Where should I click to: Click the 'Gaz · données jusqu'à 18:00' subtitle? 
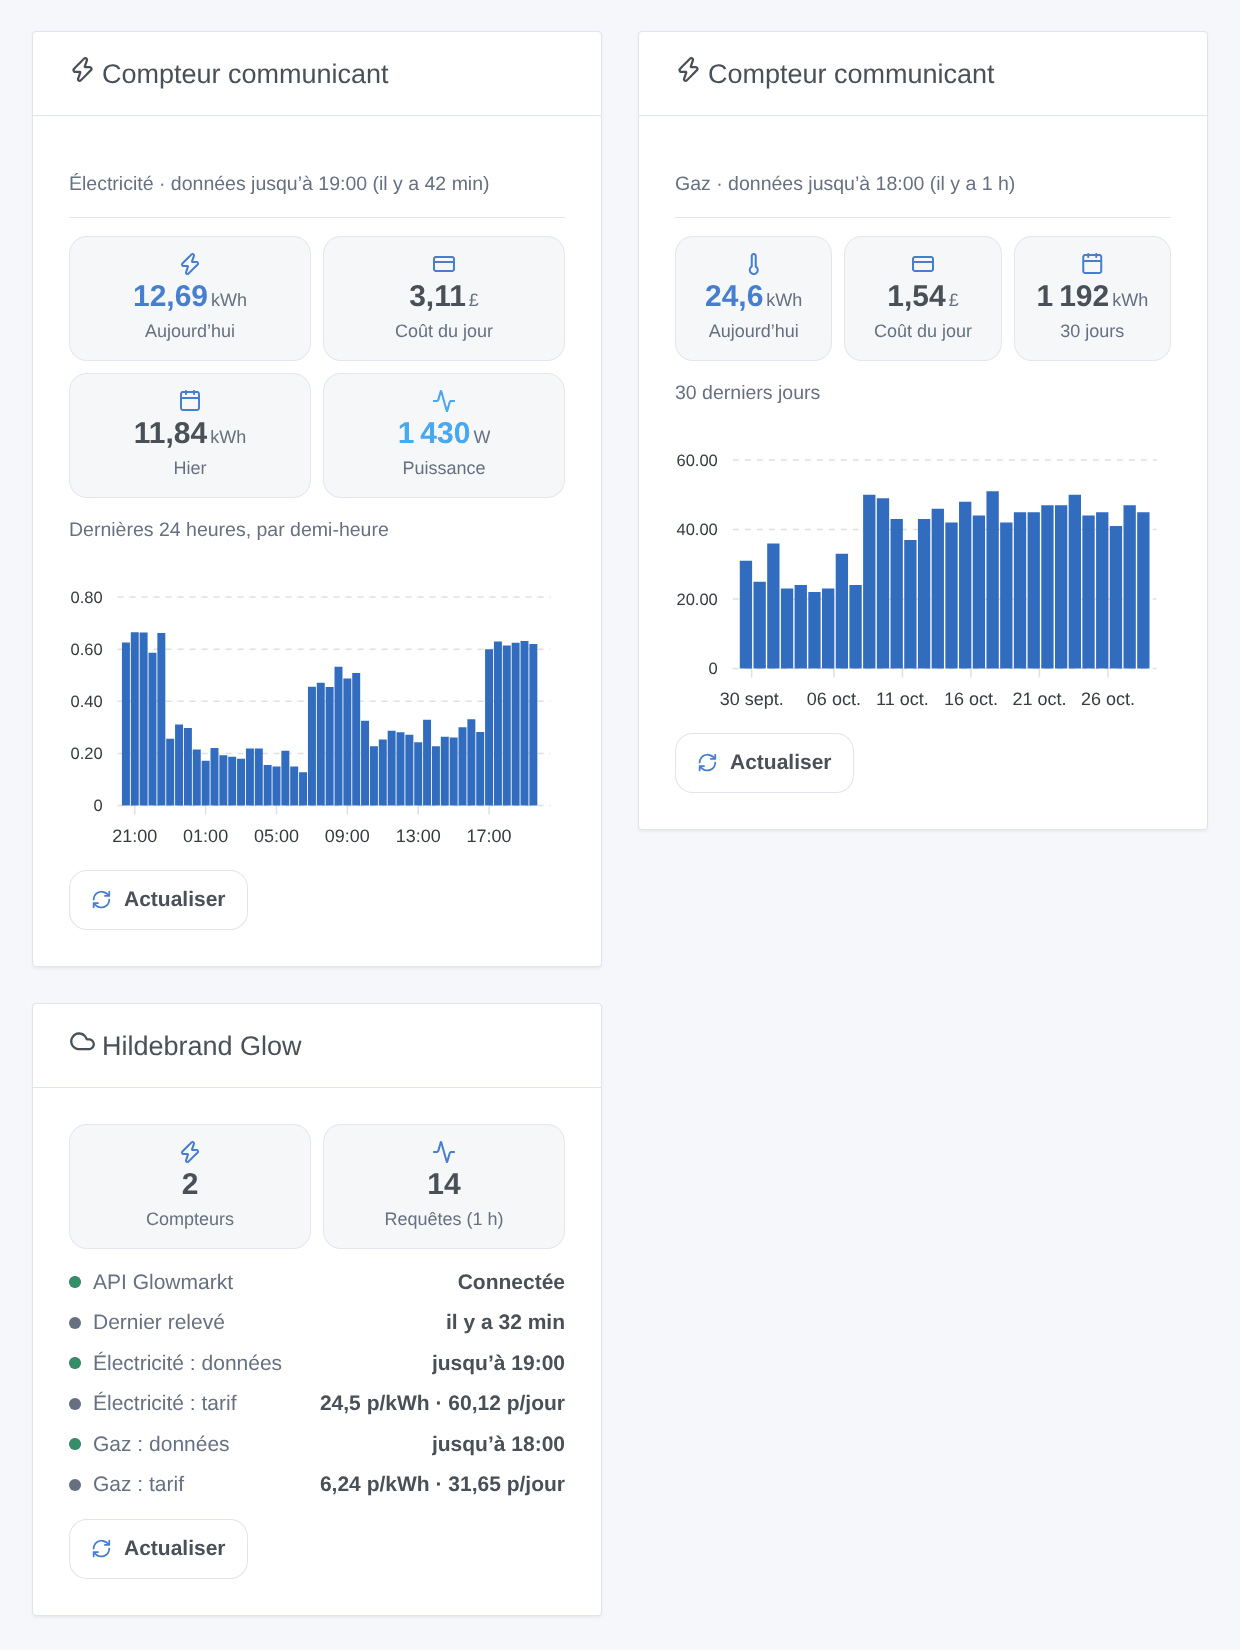pos(845,184)
